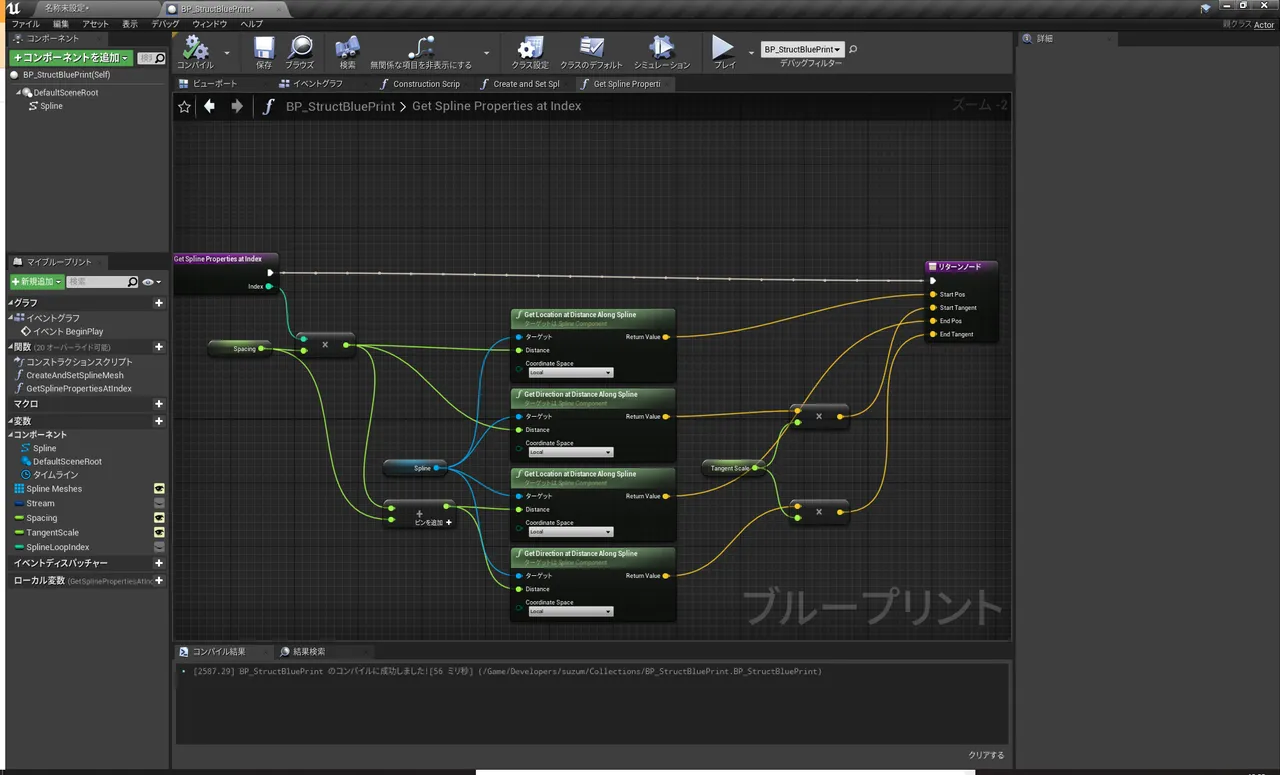Viewport: 1280px width, 775px height.
Task: Open play mode options dropdown arrow
Action: [x=751, y=53]
